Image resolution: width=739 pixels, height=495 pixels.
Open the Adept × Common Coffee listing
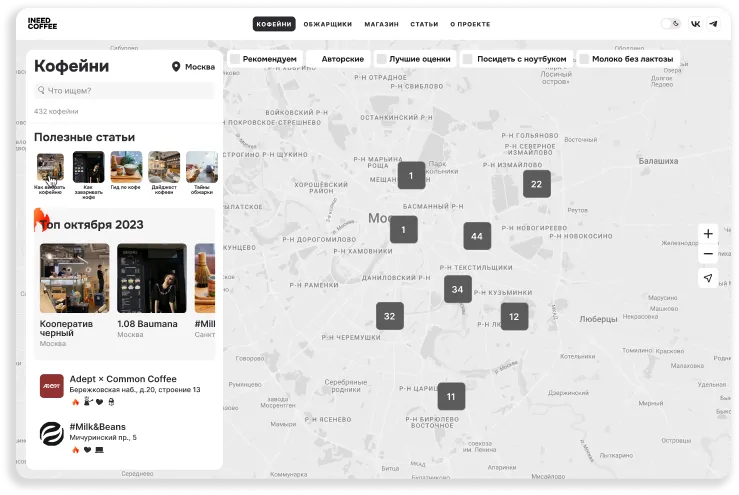124,389
